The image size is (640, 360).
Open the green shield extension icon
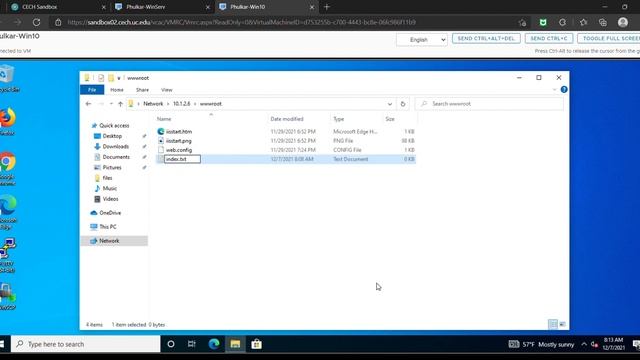543,22
